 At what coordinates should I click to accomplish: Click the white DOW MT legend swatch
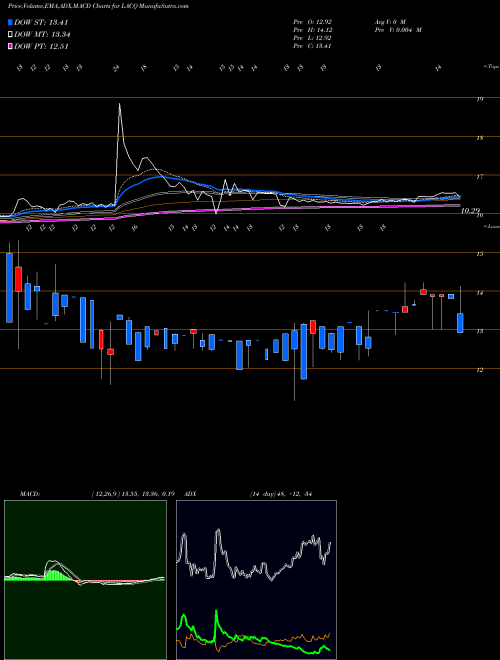(x=11, y=35)
